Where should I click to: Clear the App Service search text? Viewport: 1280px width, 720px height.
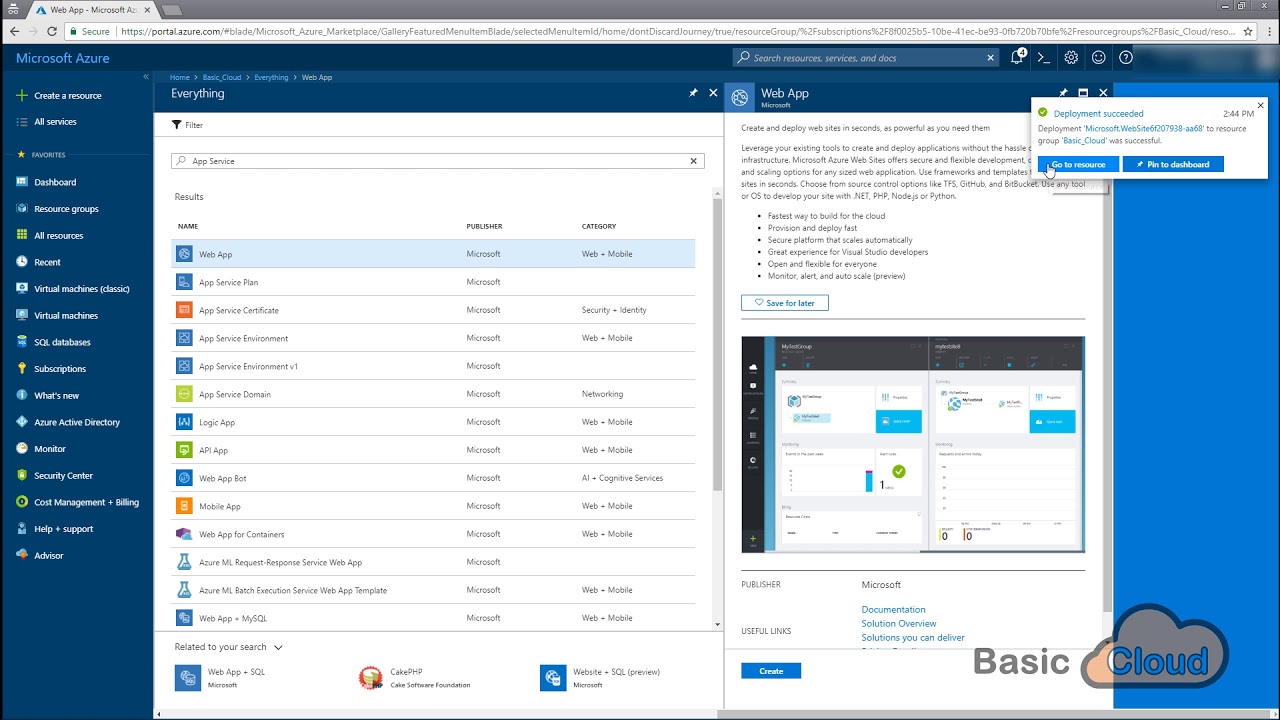coord(693,161)
